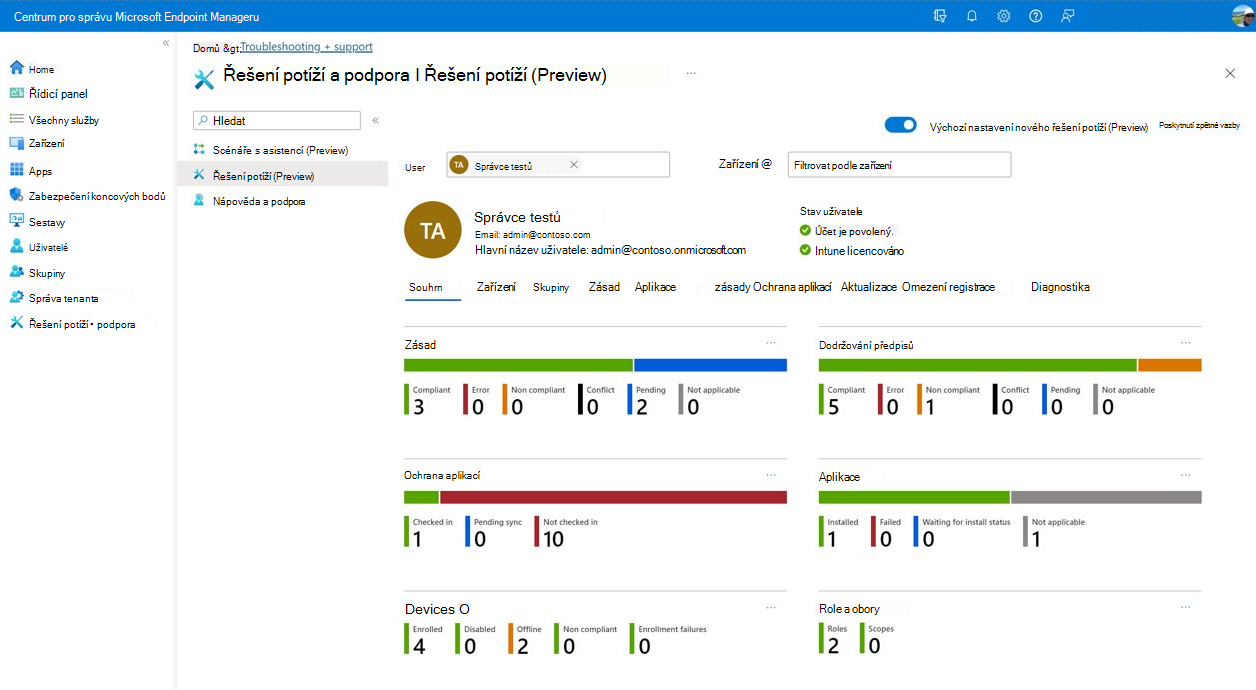Close the troubleshooting blade
The height and width of the screenshot is (690, 1256).
[1230, 73]
